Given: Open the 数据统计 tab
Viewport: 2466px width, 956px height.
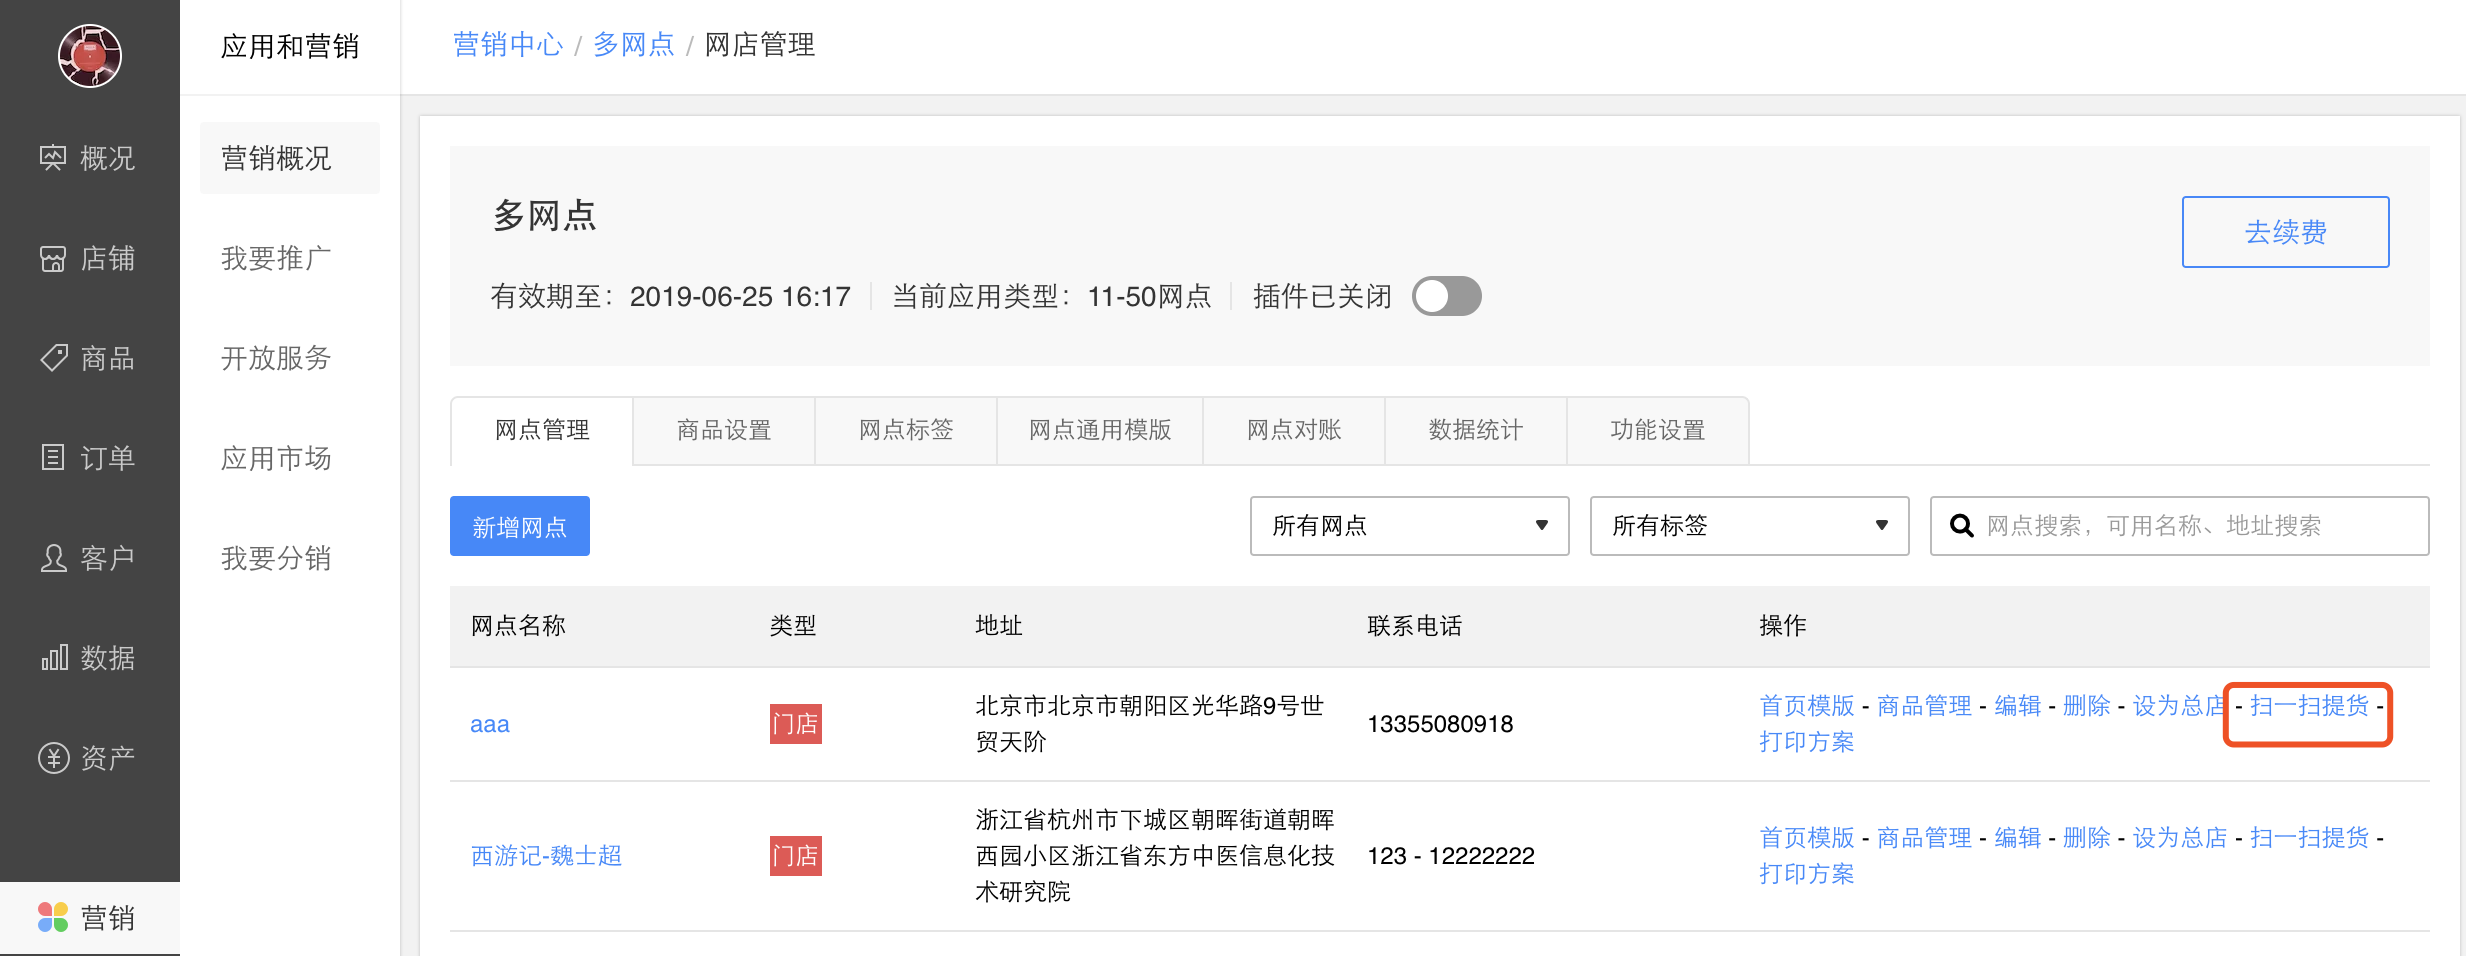Looking at the screenshot, I should (x=1475, y=430).
